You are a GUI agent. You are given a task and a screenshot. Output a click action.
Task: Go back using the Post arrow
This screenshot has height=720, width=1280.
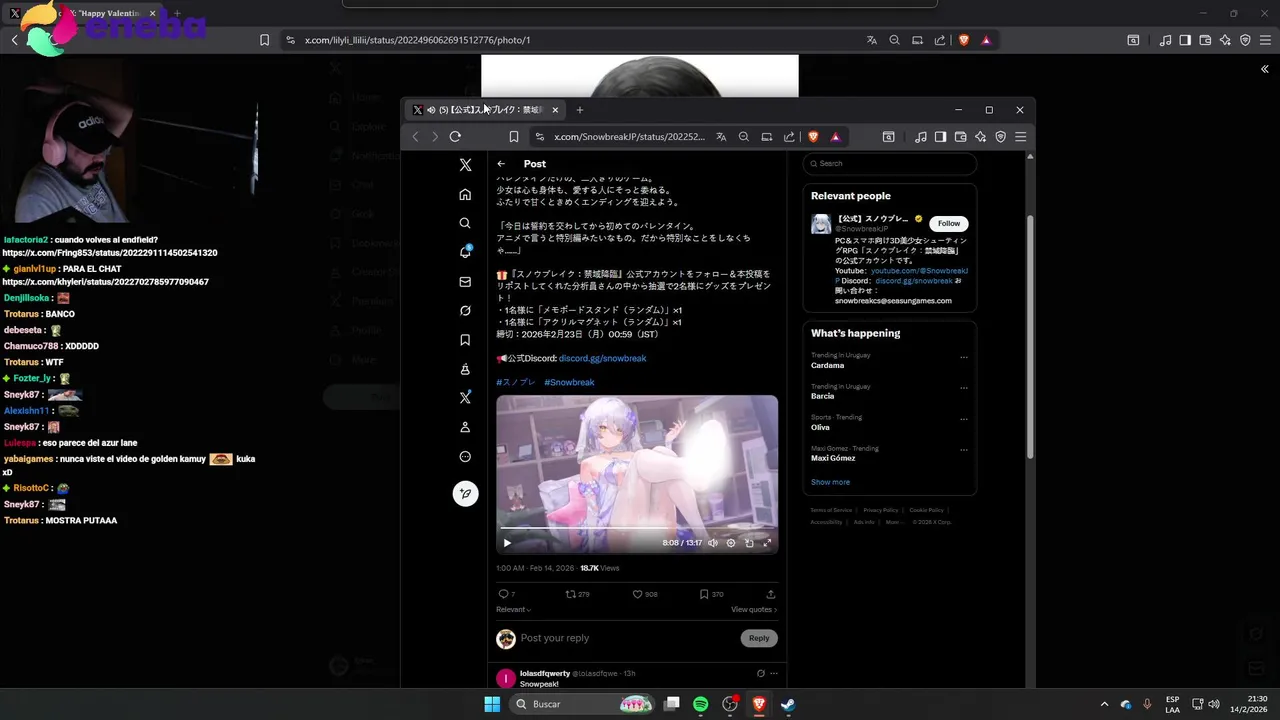(x=501, y=164)
